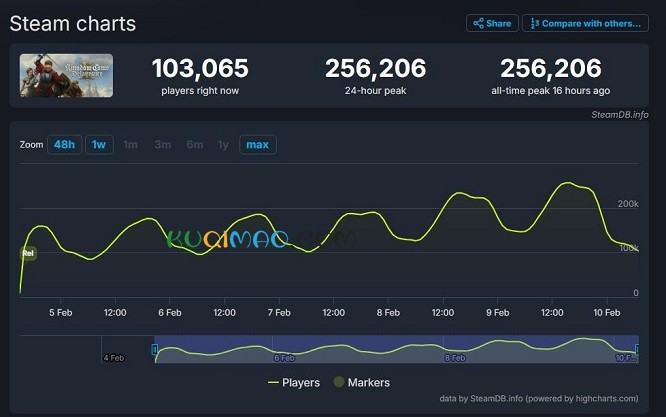
Task: Click the Steam charts heading
Action: [x=73, y=24]
